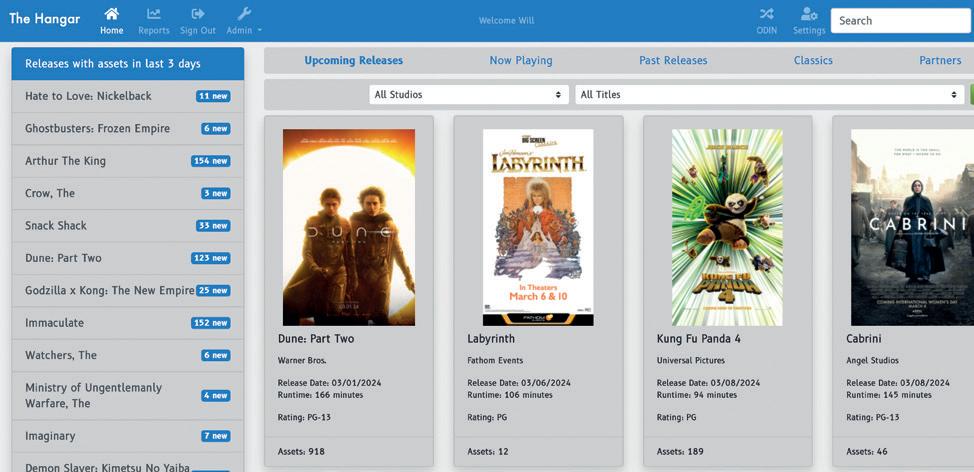Viewport: 974px width, 472px height.
Task: Switch to Upcoming Releases tab
Action: click(353, 60)
